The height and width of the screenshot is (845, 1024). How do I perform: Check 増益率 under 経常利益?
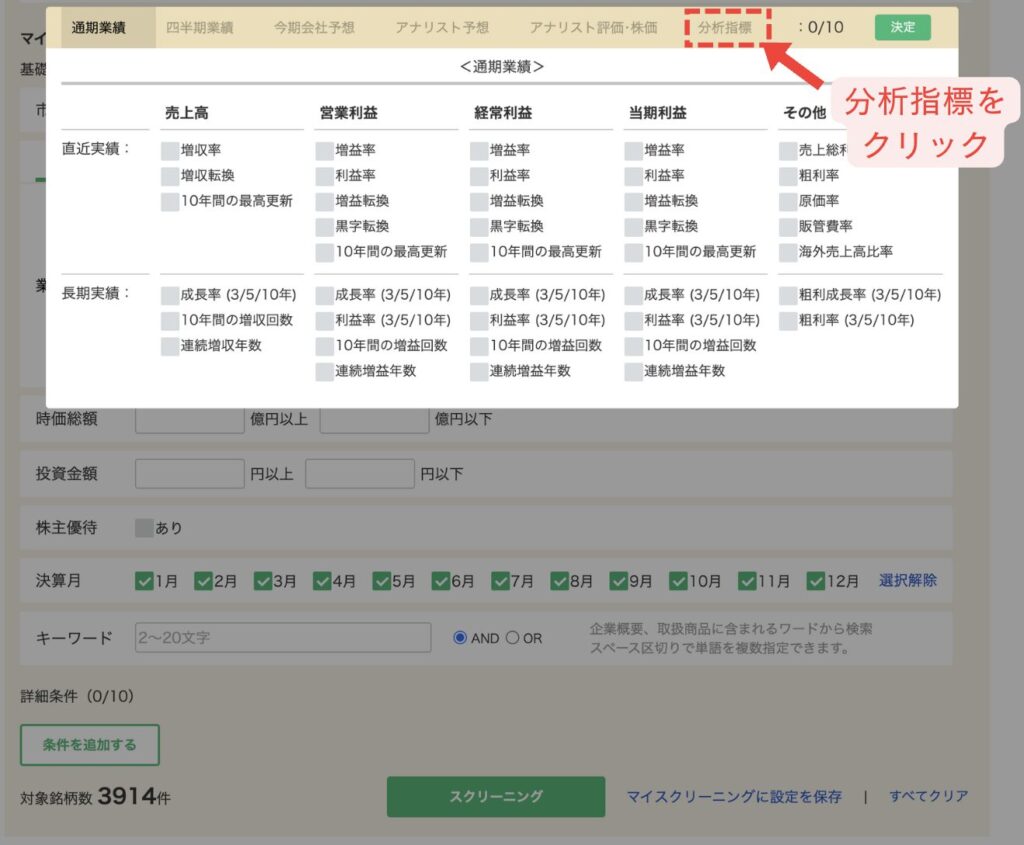coord(479,151)
